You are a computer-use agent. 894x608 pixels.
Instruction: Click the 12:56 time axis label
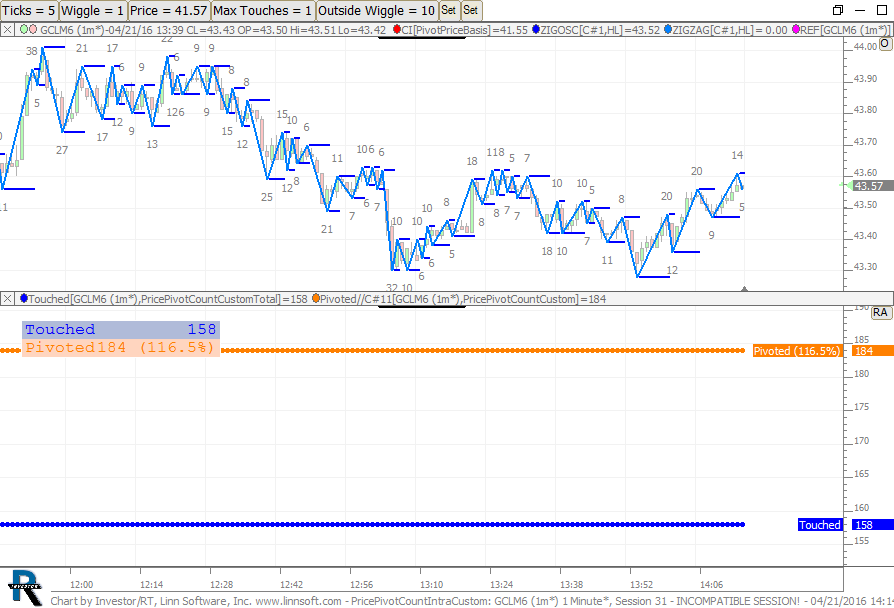click(361, 585)
